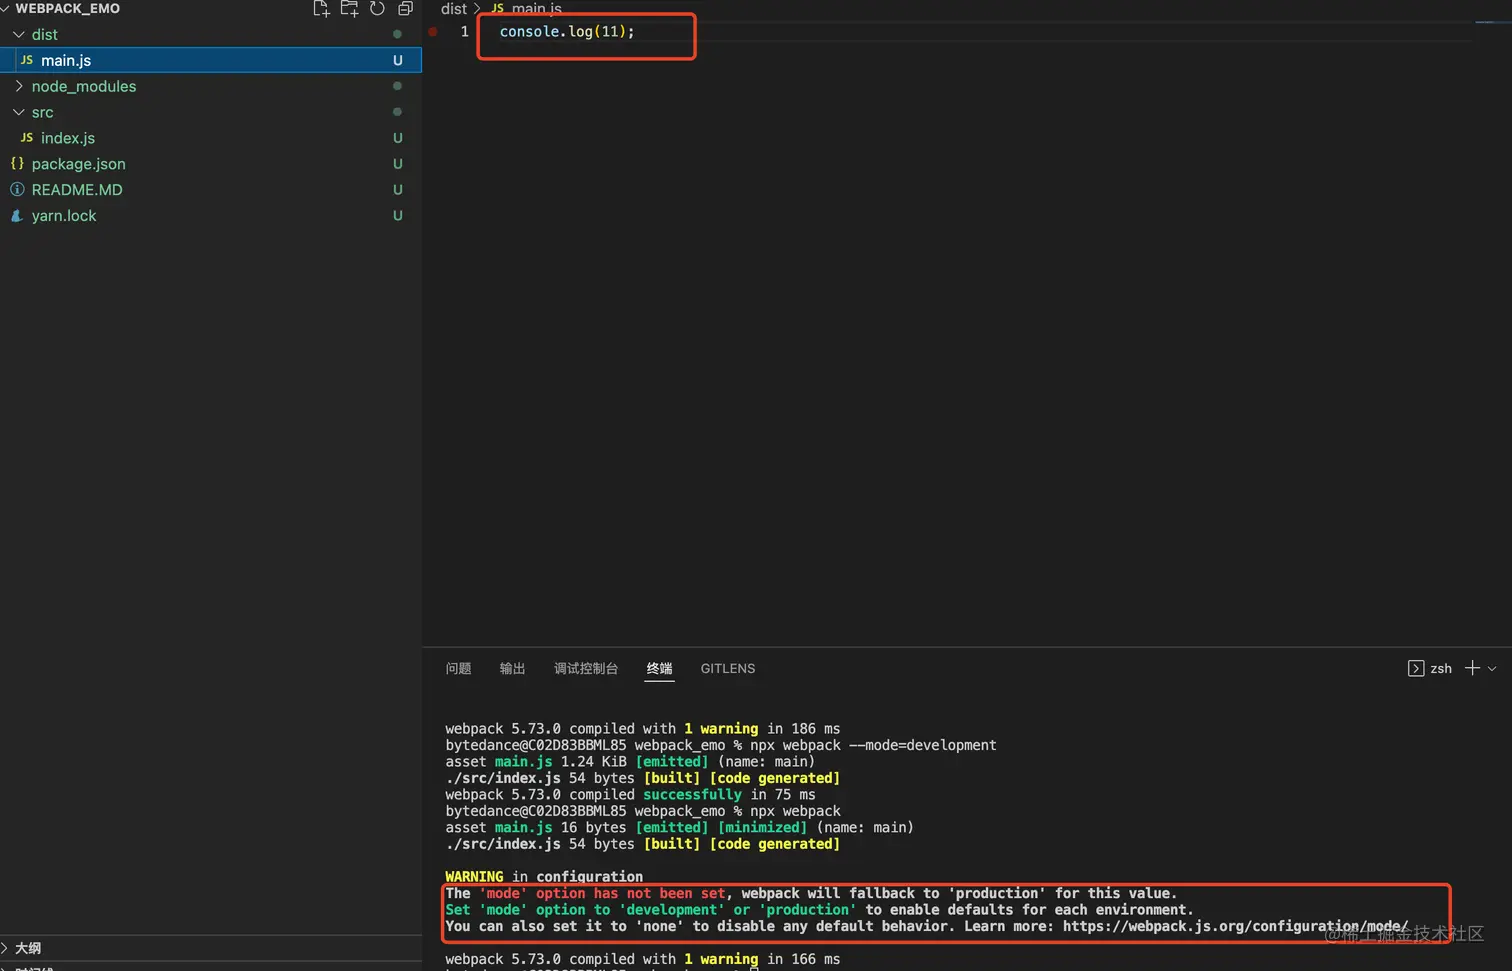Click the git status dot of dist
This screenshot has height=971, width=1512.
pos(397,34)
